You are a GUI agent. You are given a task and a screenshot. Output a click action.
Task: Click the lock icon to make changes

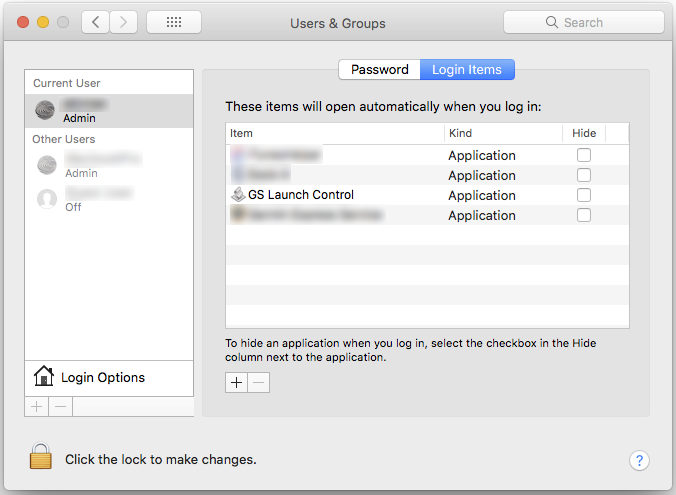(x=40, y=458)
